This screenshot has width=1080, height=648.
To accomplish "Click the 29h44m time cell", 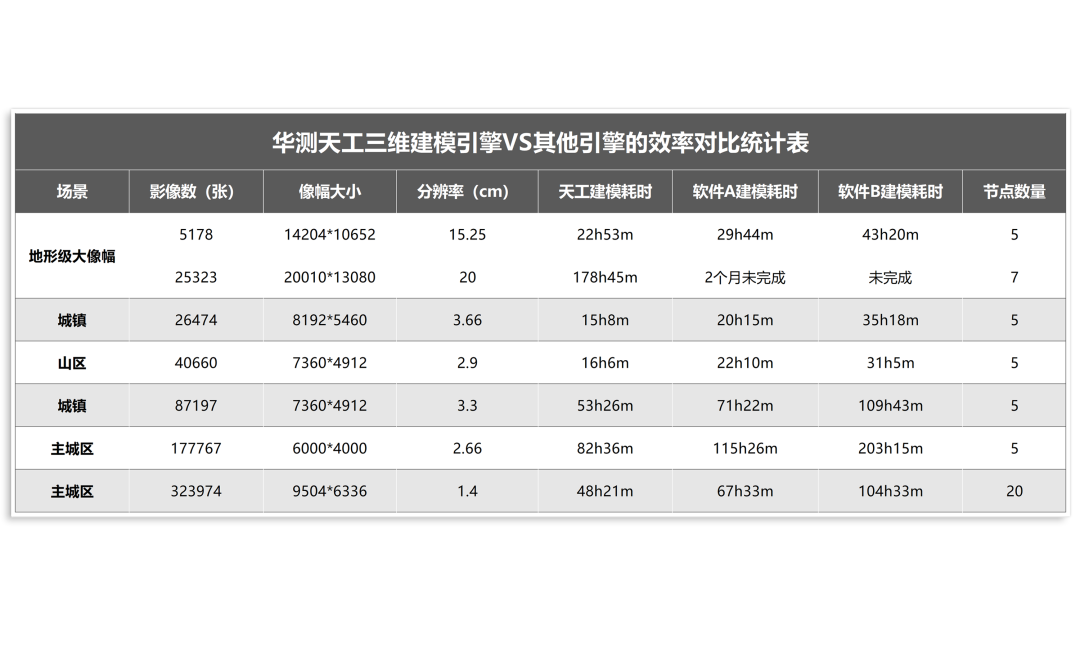I will pyautogui.click(x=745, y=235).
